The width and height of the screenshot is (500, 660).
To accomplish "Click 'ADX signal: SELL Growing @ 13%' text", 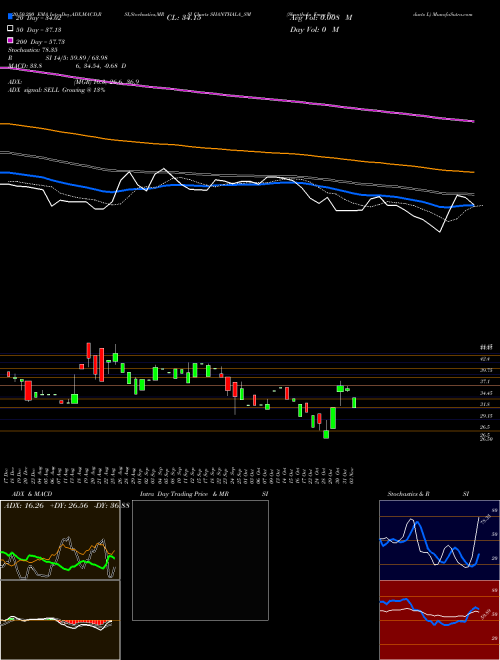I will [56, 90].
